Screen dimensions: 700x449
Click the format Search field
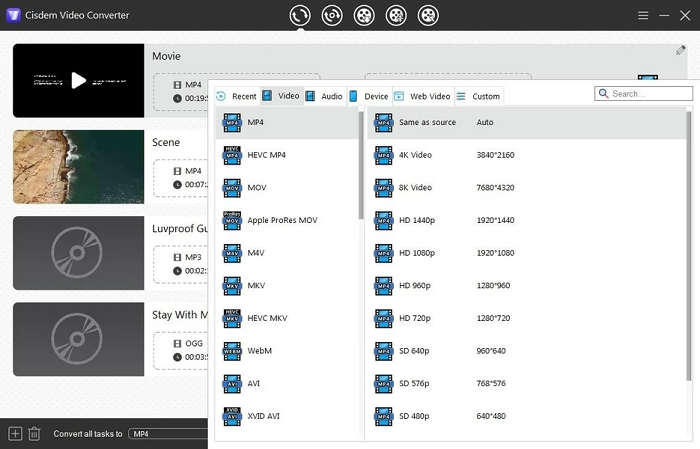(x=643, y=94)
